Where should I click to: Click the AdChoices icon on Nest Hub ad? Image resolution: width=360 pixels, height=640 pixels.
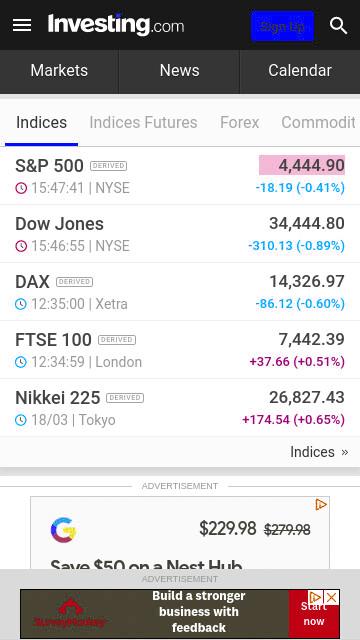(x=321, y=504)
